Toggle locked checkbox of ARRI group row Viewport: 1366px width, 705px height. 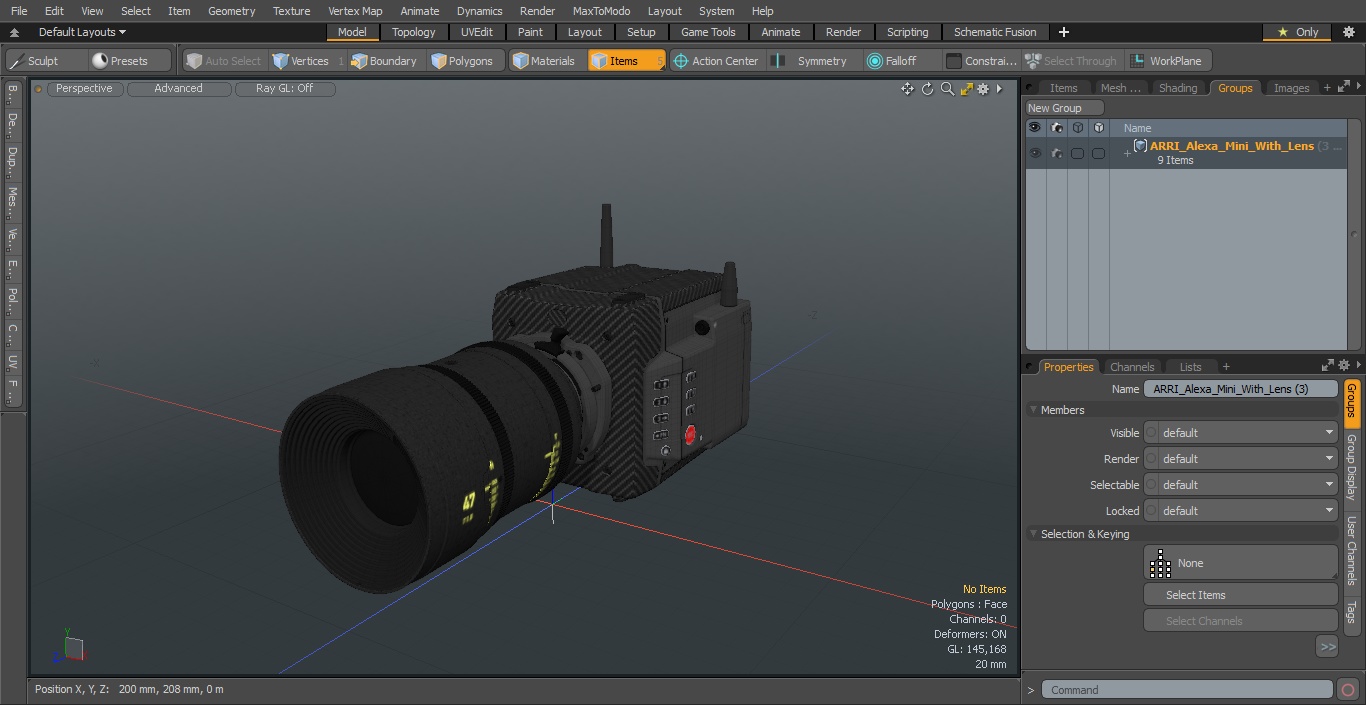point(1098,153)
